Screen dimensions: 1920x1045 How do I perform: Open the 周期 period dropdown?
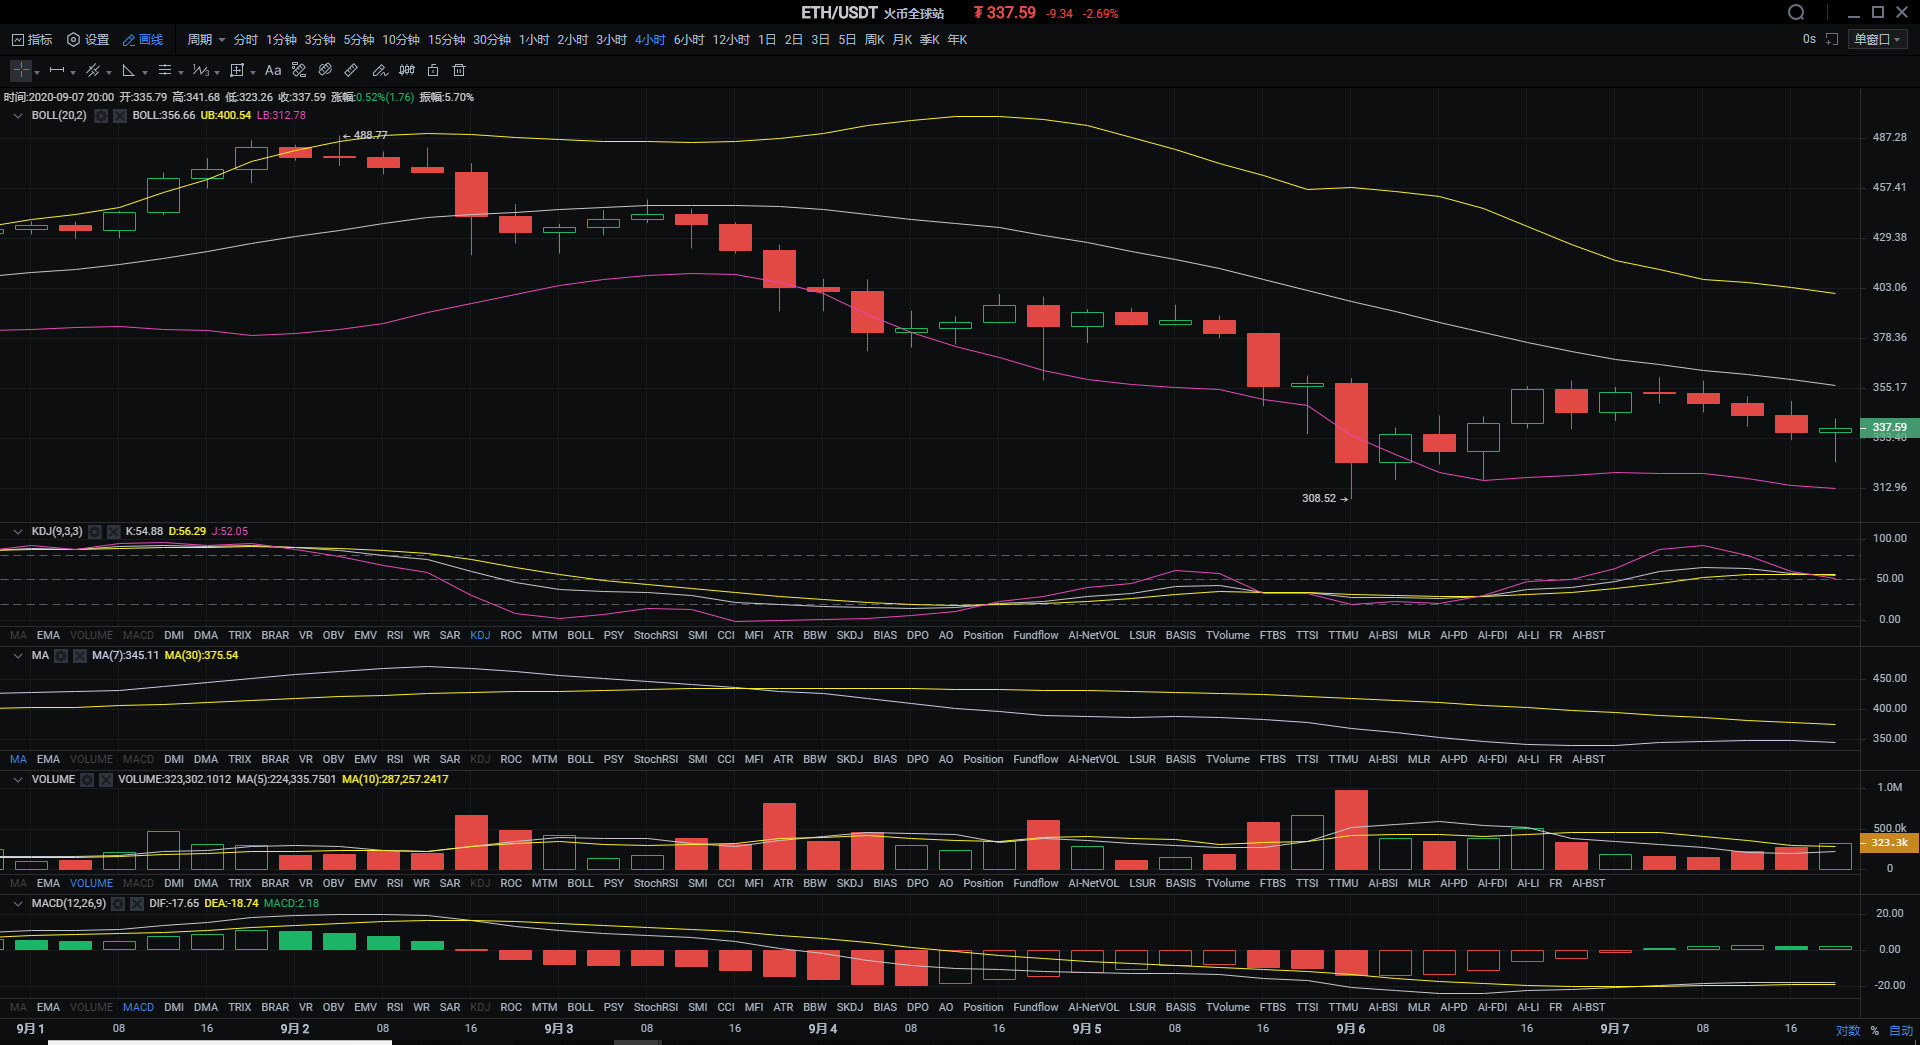[206, 40]
